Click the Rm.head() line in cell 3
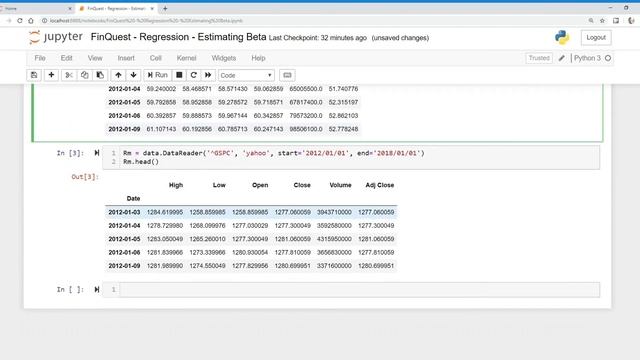 tap(141, 162)
